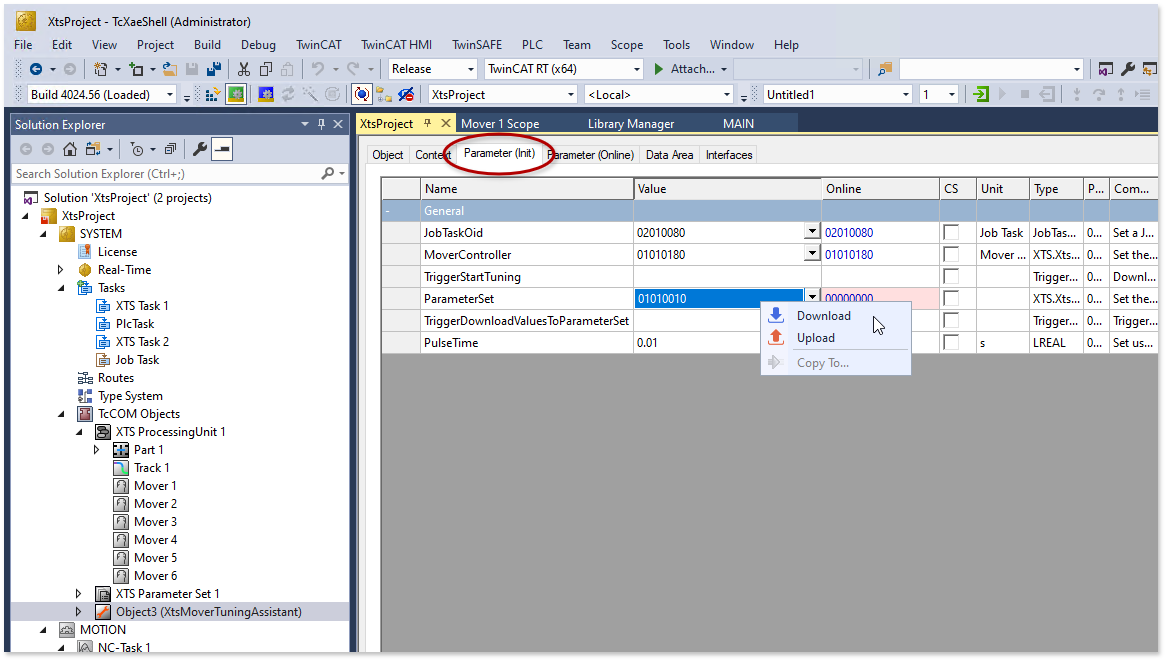The height and width of the screenshot is (660, 1166).
Task: Collapse the TcCOM Objects tree node
Action: click(62, 414)
